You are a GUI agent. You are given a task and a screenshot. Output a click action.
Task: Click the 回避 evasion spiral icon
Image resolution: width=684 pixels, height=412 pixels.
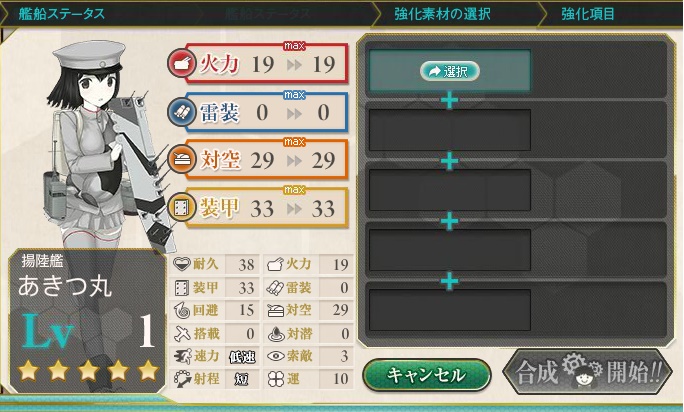click(x=182, y=310)
